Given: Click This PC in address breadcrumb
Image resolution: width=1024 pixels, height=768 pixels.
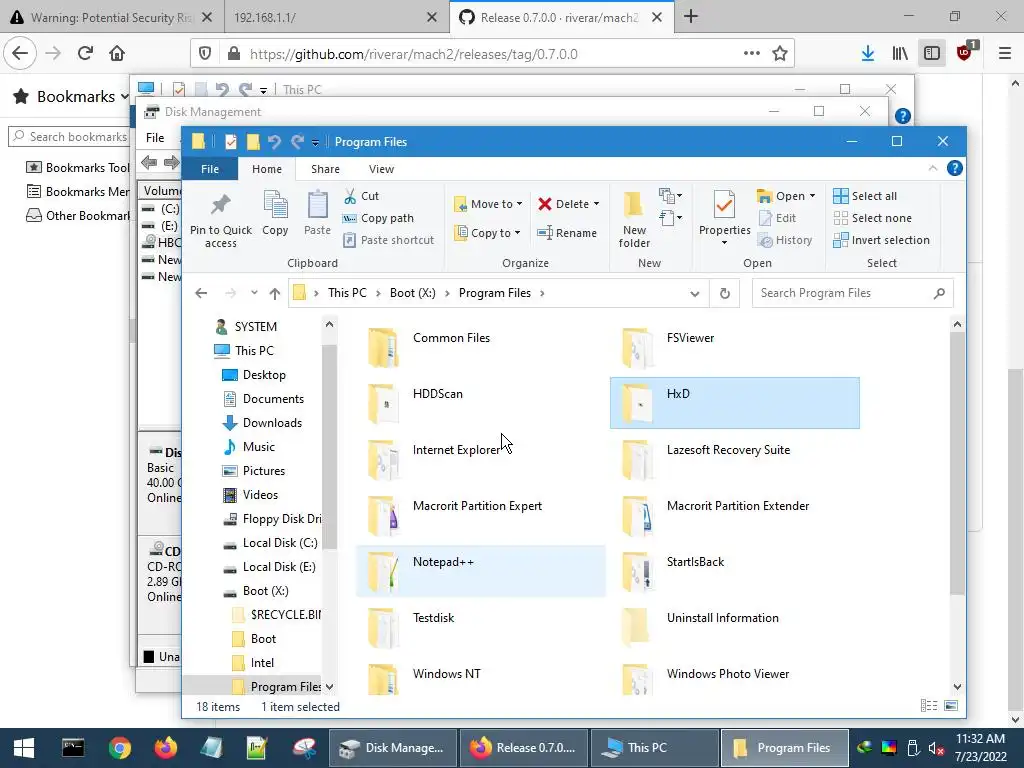Looking at the screenshot, I should tap(347, 293).
